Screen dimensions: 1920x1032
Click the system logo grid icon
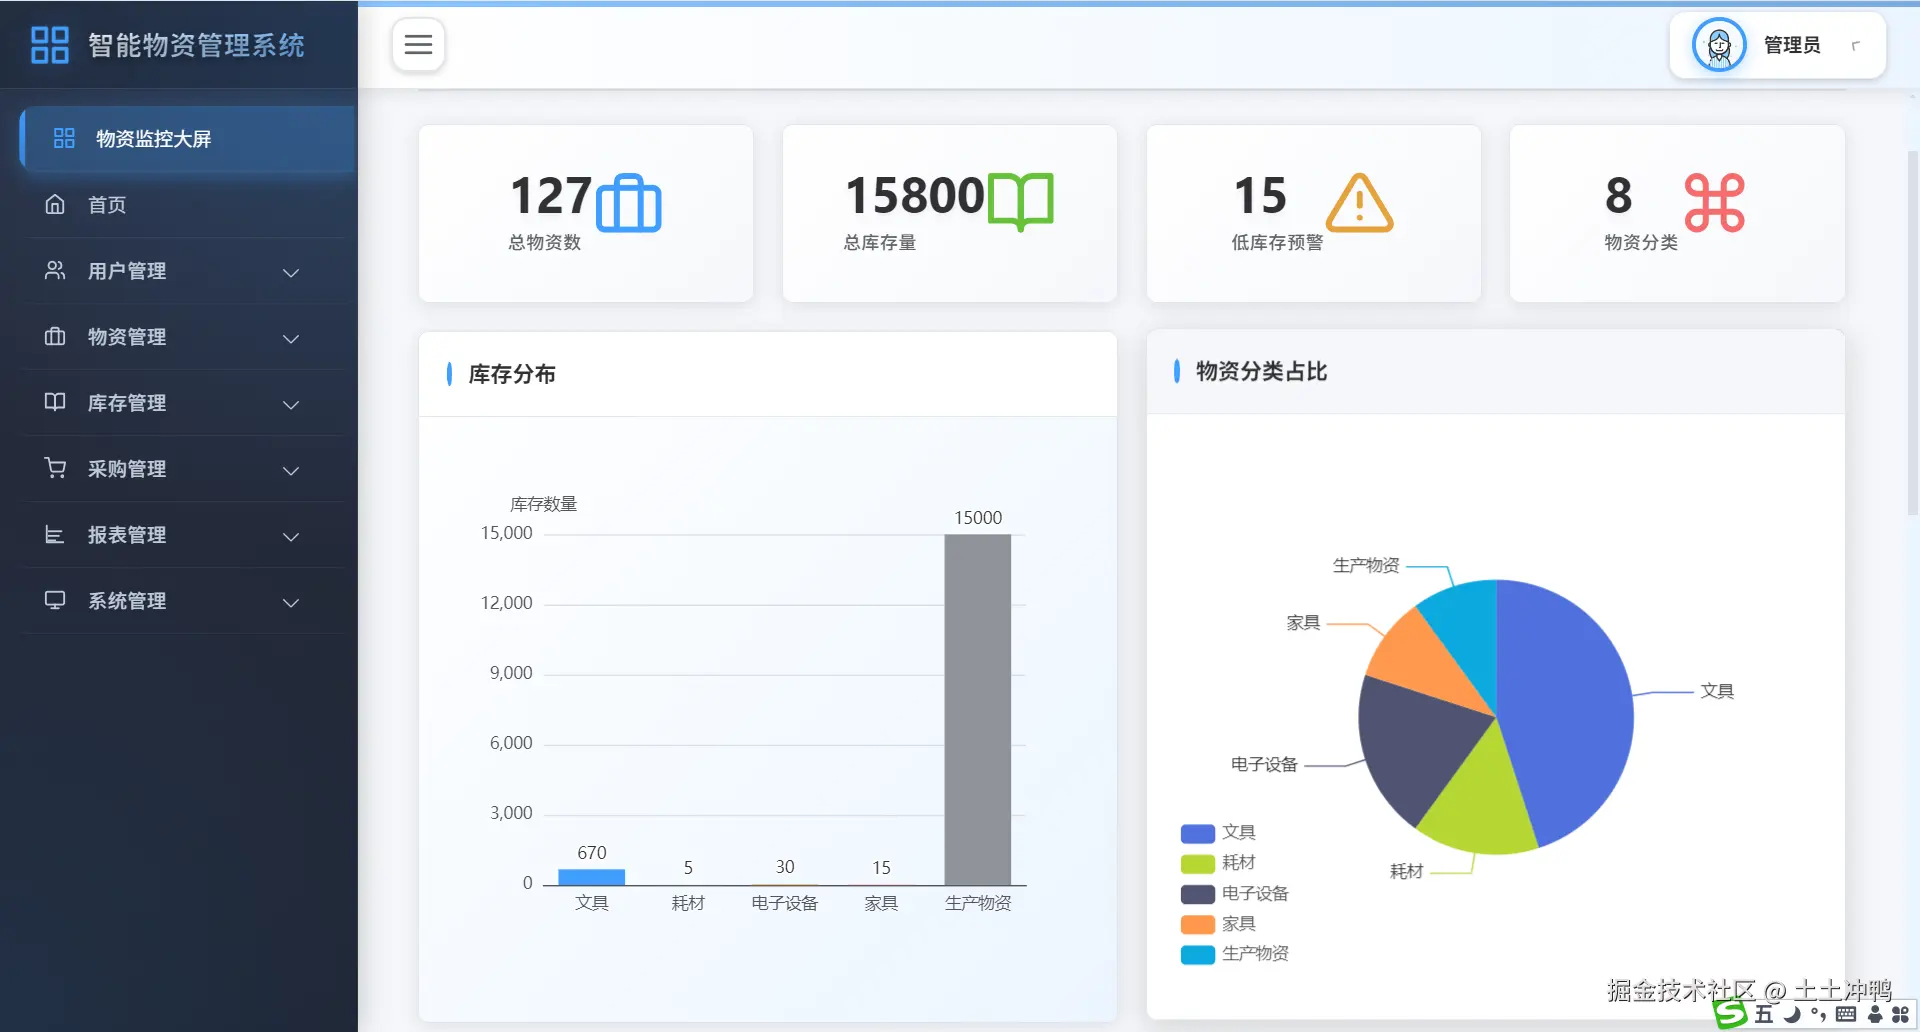tap(49, 45)
